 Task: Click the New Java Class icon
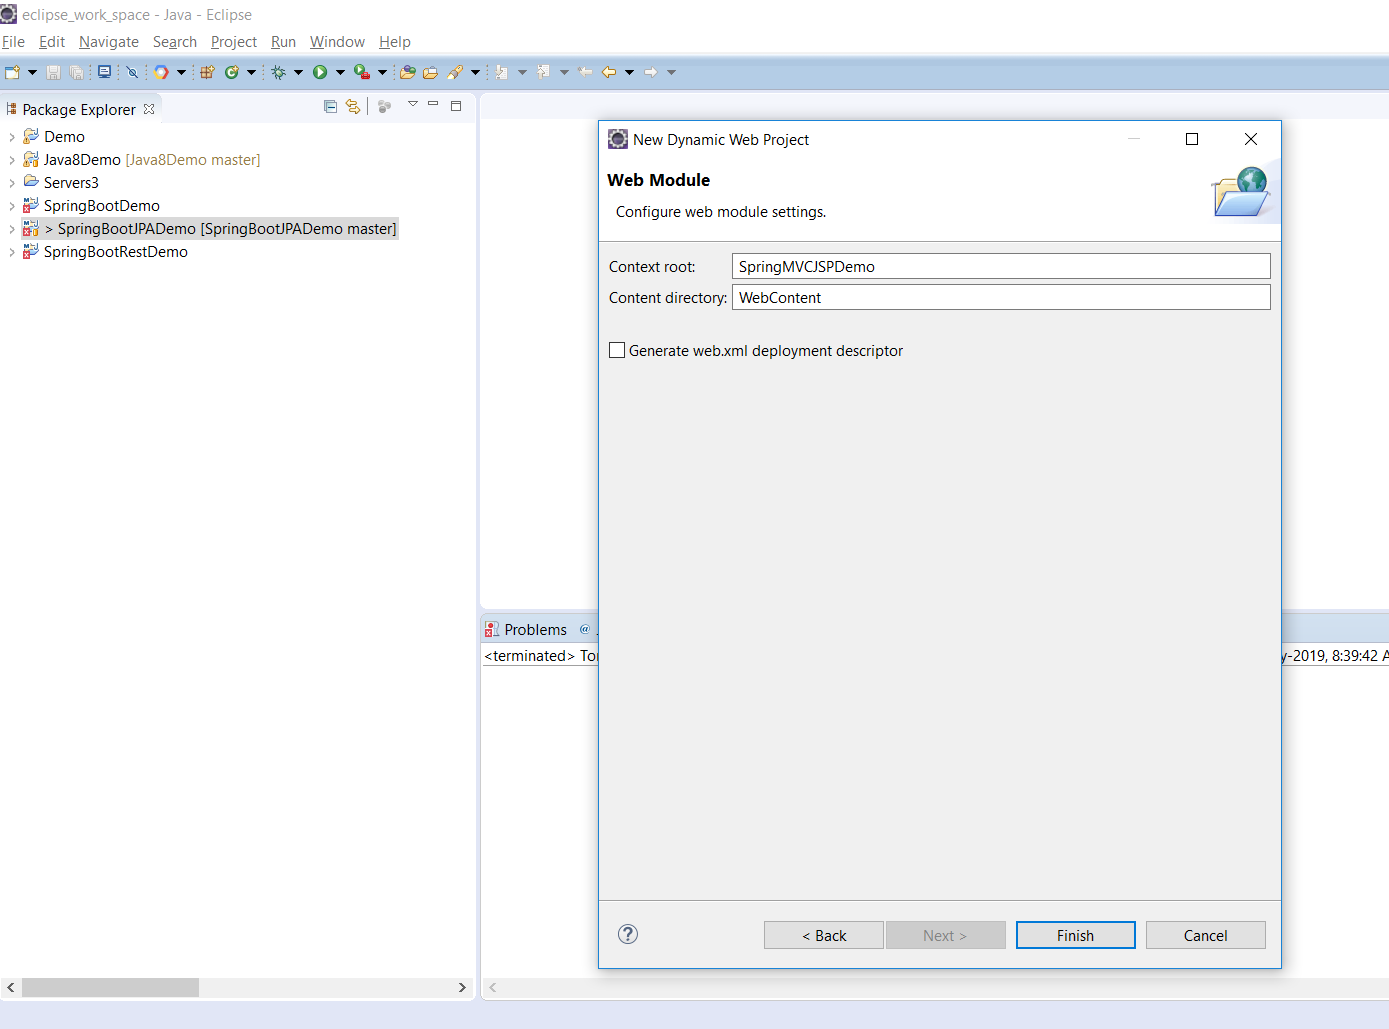click(232, 72)
